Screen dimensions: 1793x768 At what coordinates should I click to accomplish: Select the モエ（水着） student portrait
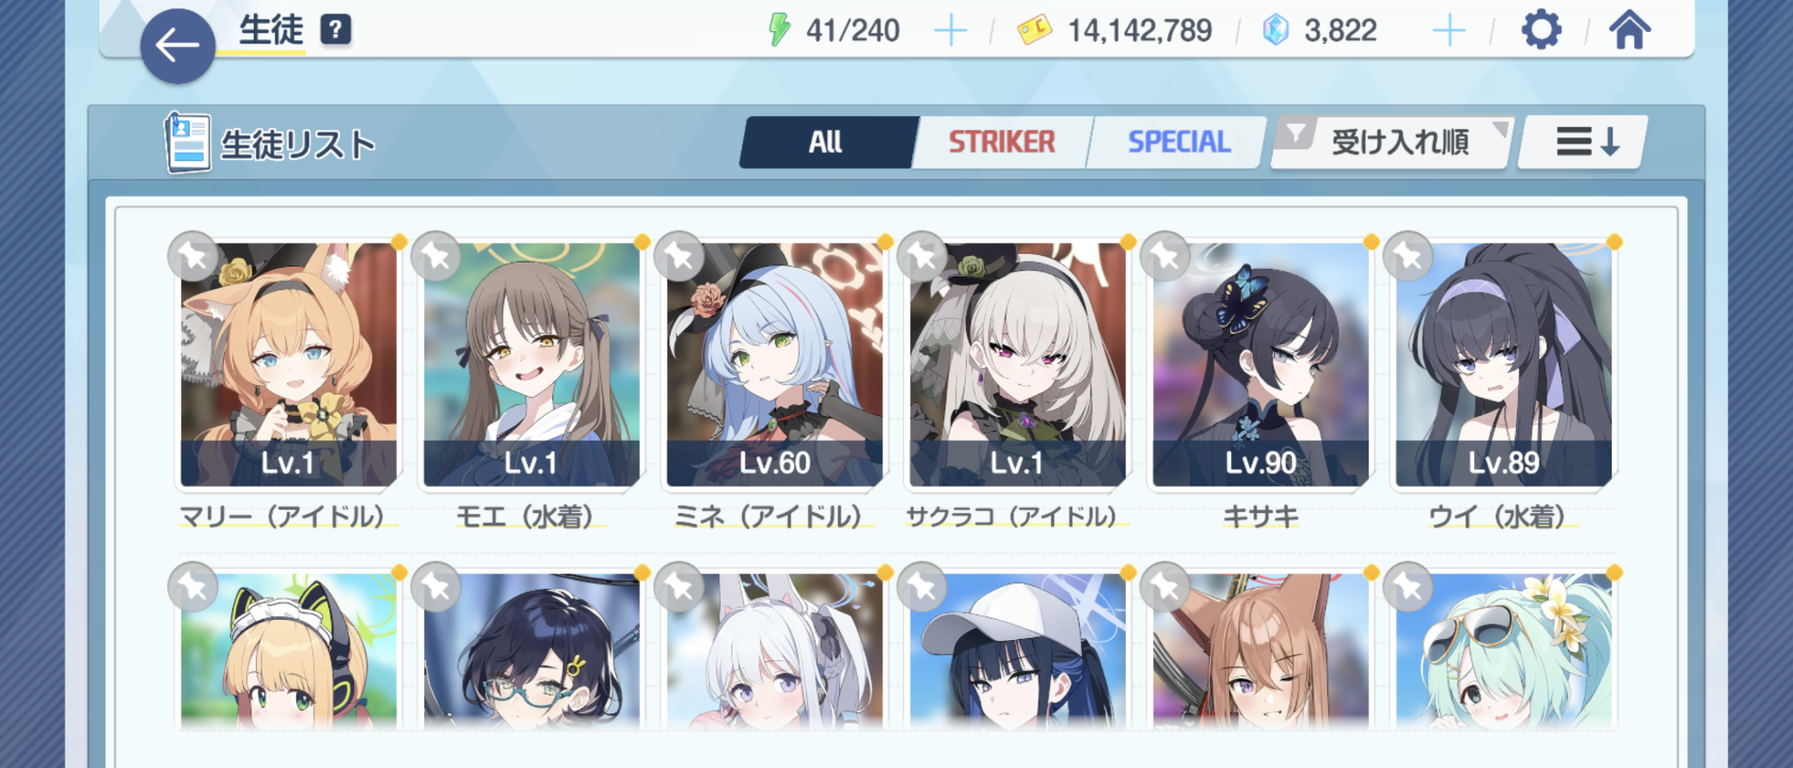pyautogui.click(x=531, y=365)
